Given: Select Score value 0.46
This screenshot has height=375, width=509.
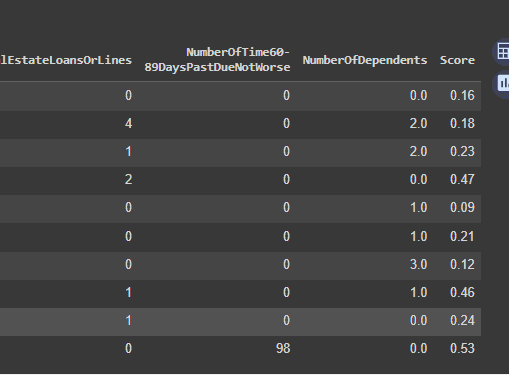Looking at the screenshot, I should click(462, 293).
